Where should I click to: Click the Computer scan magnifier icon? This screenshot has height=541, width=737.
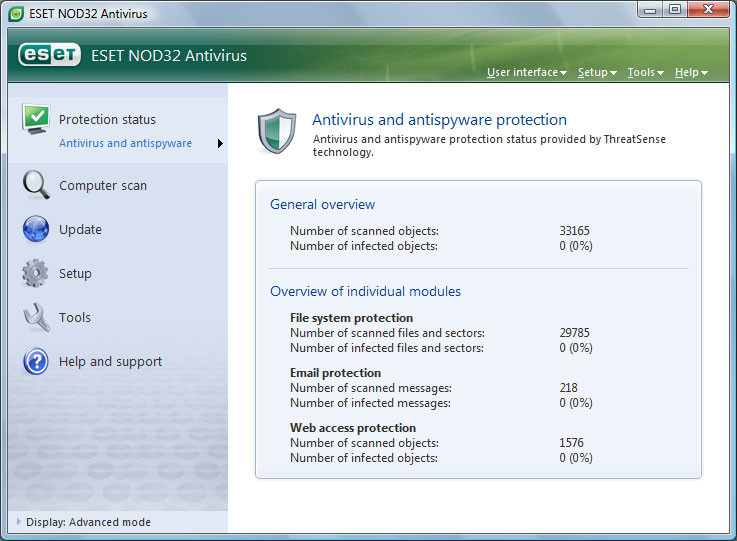[36, 185]
